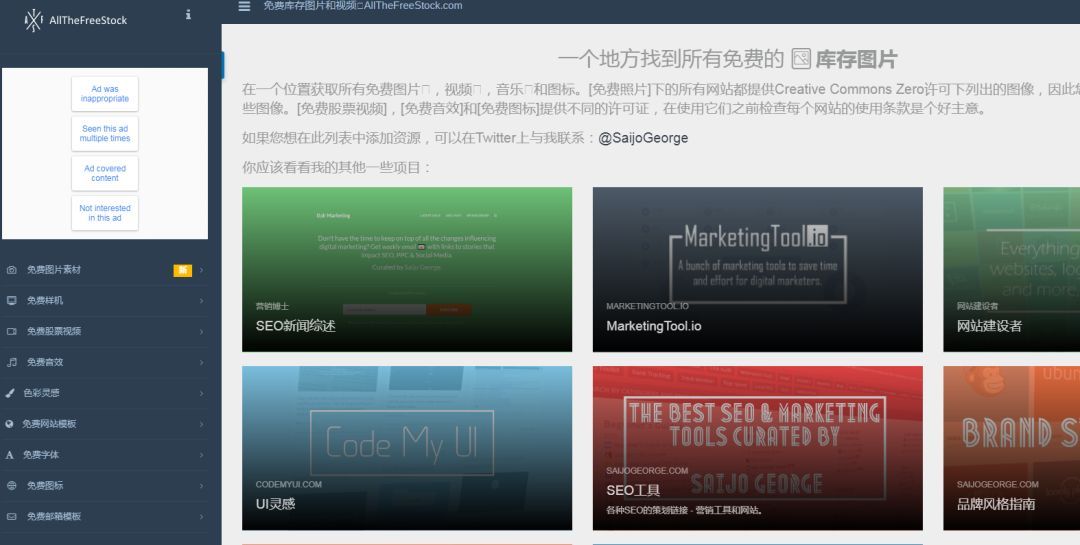Click the icon beside 免费图标
The height and width of the screenshot is (545, 1080).
click(x=12, y=485)
